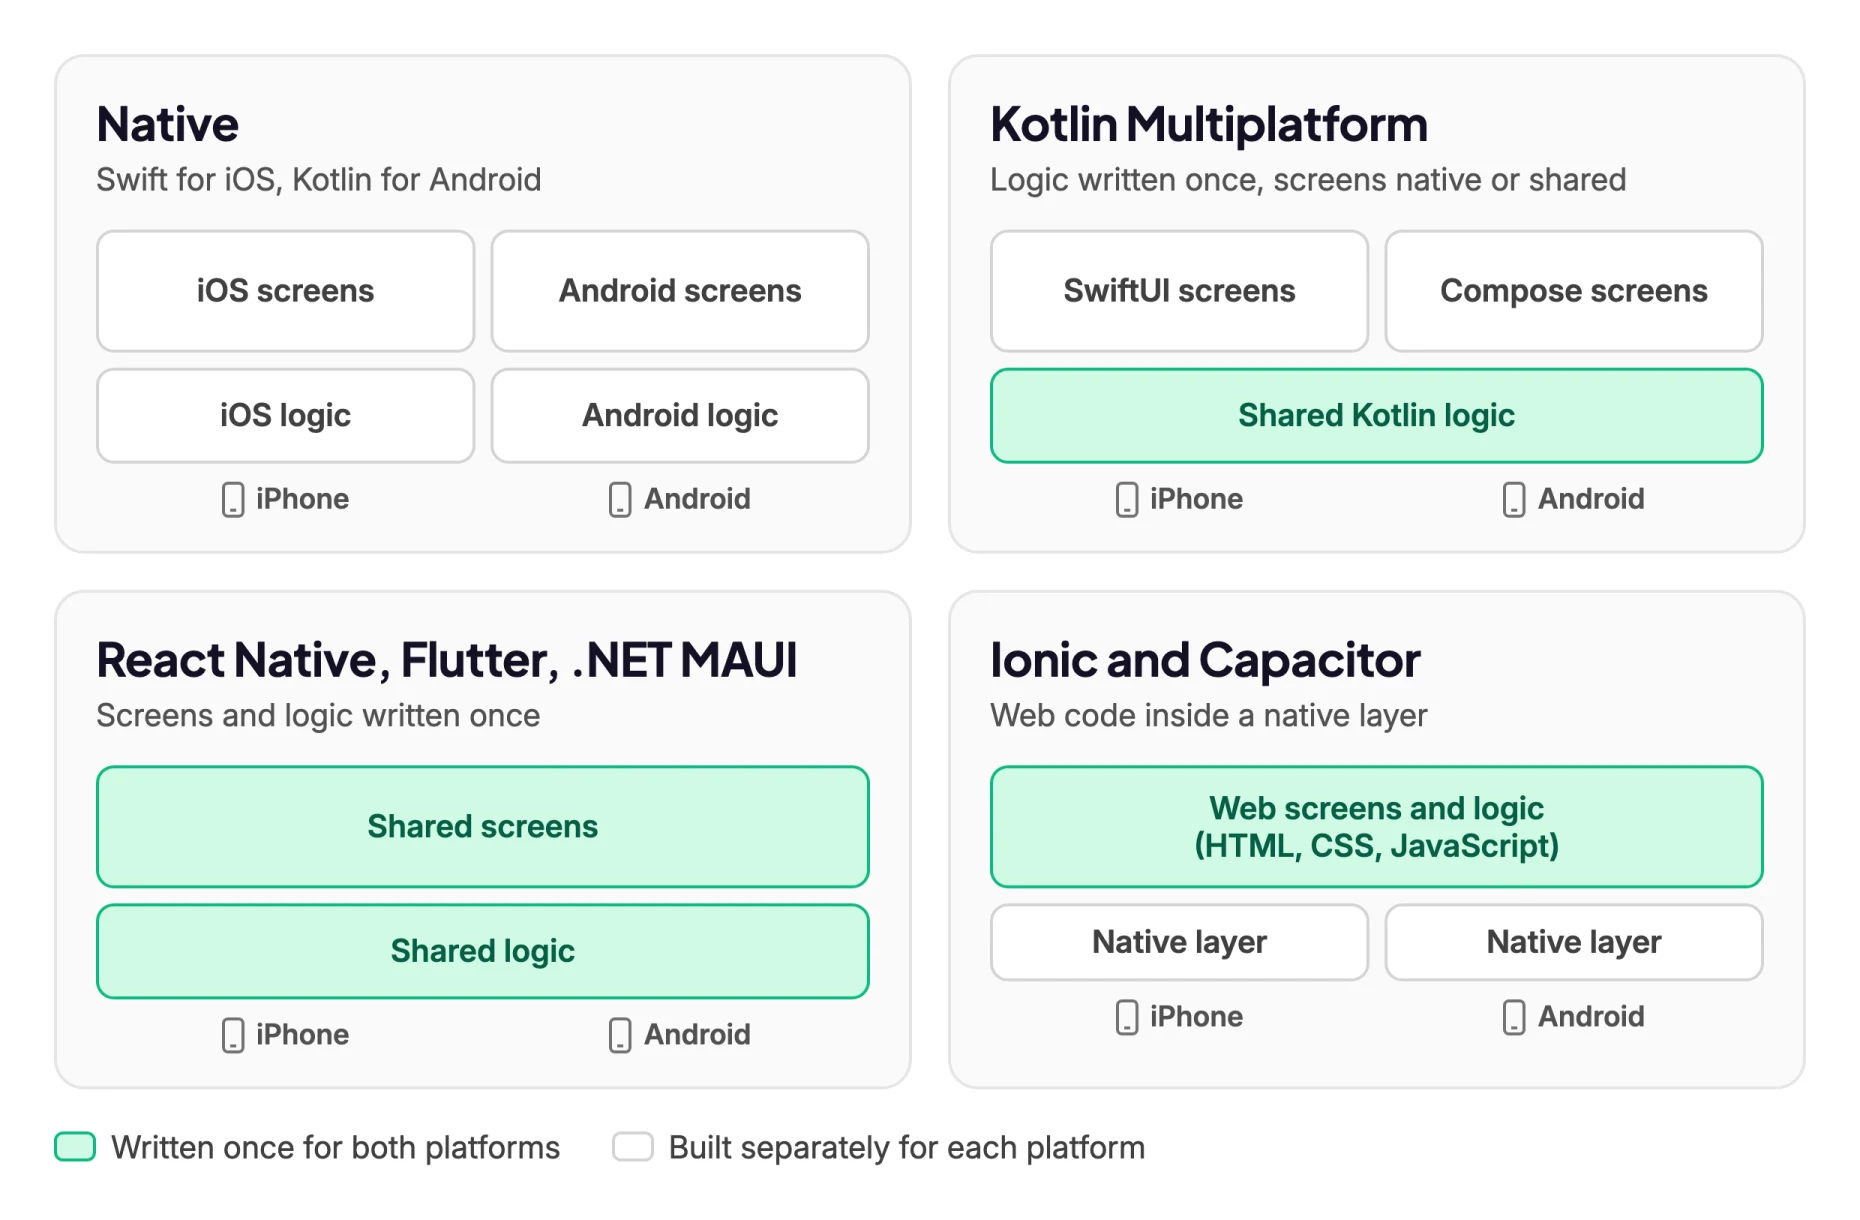This screenshot has height=1220, width=1860.
Task: Select the iOS screens box
Action: (286, 291)
